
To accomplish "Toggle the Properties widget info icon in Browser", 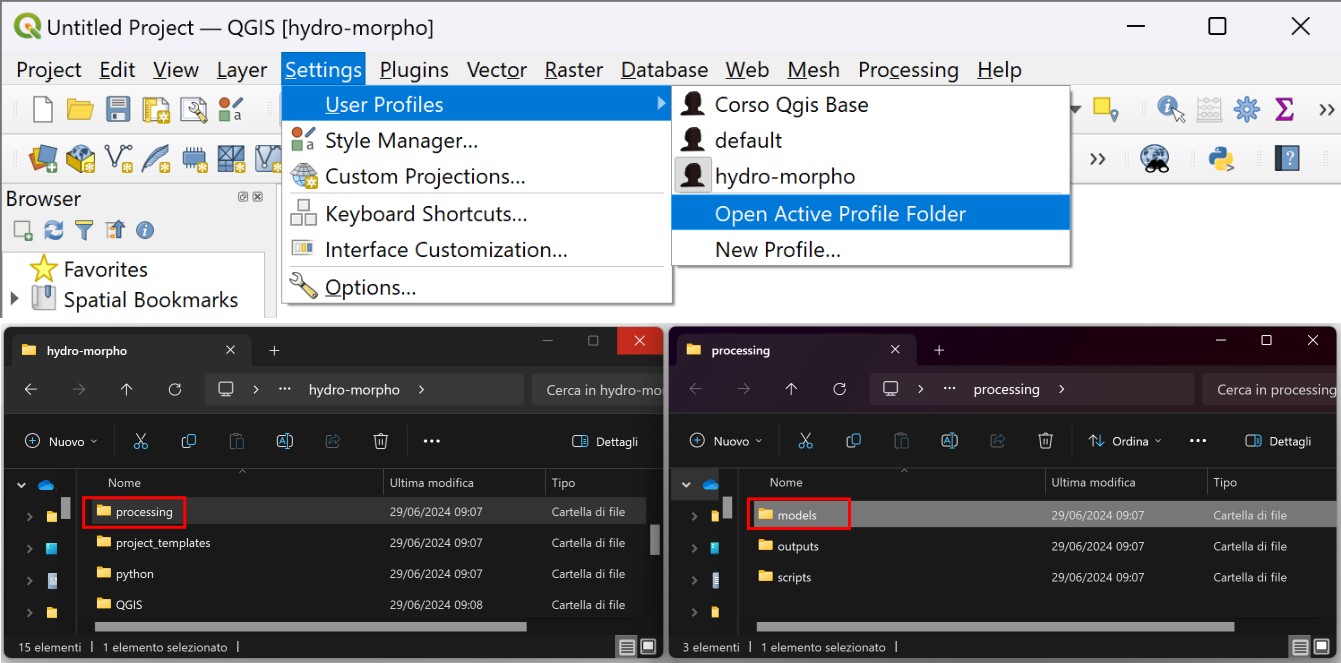I will [x=145, y=230].
